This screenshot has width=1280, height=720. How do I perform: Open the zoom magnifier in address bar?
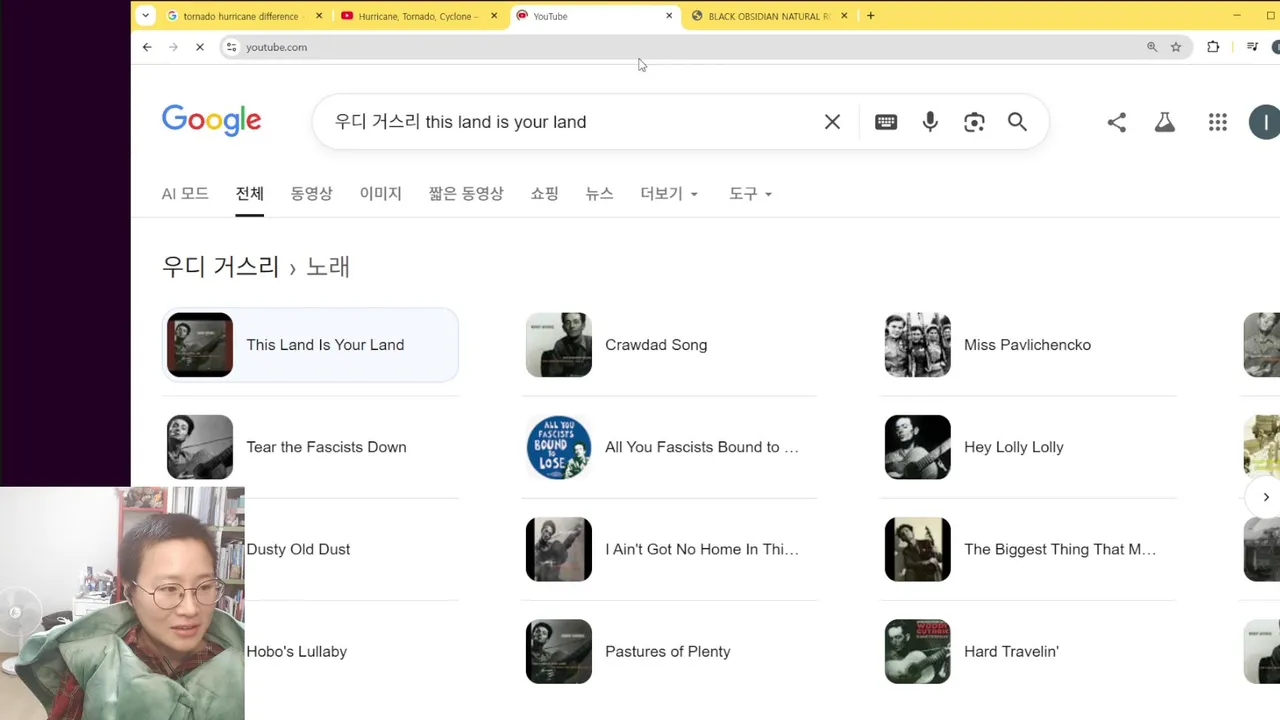point(1152,47)
